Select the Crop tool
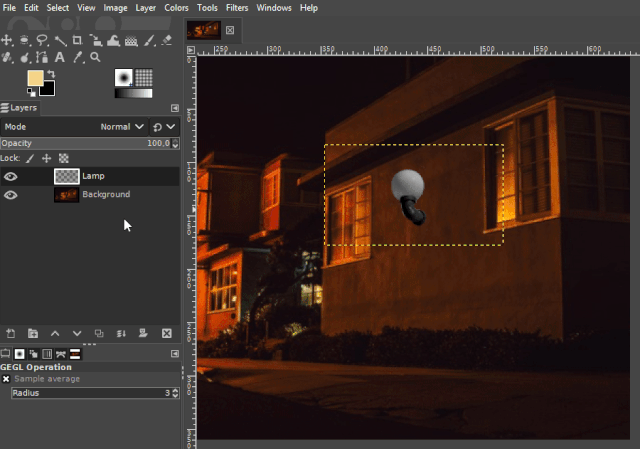 pos(77,40)
